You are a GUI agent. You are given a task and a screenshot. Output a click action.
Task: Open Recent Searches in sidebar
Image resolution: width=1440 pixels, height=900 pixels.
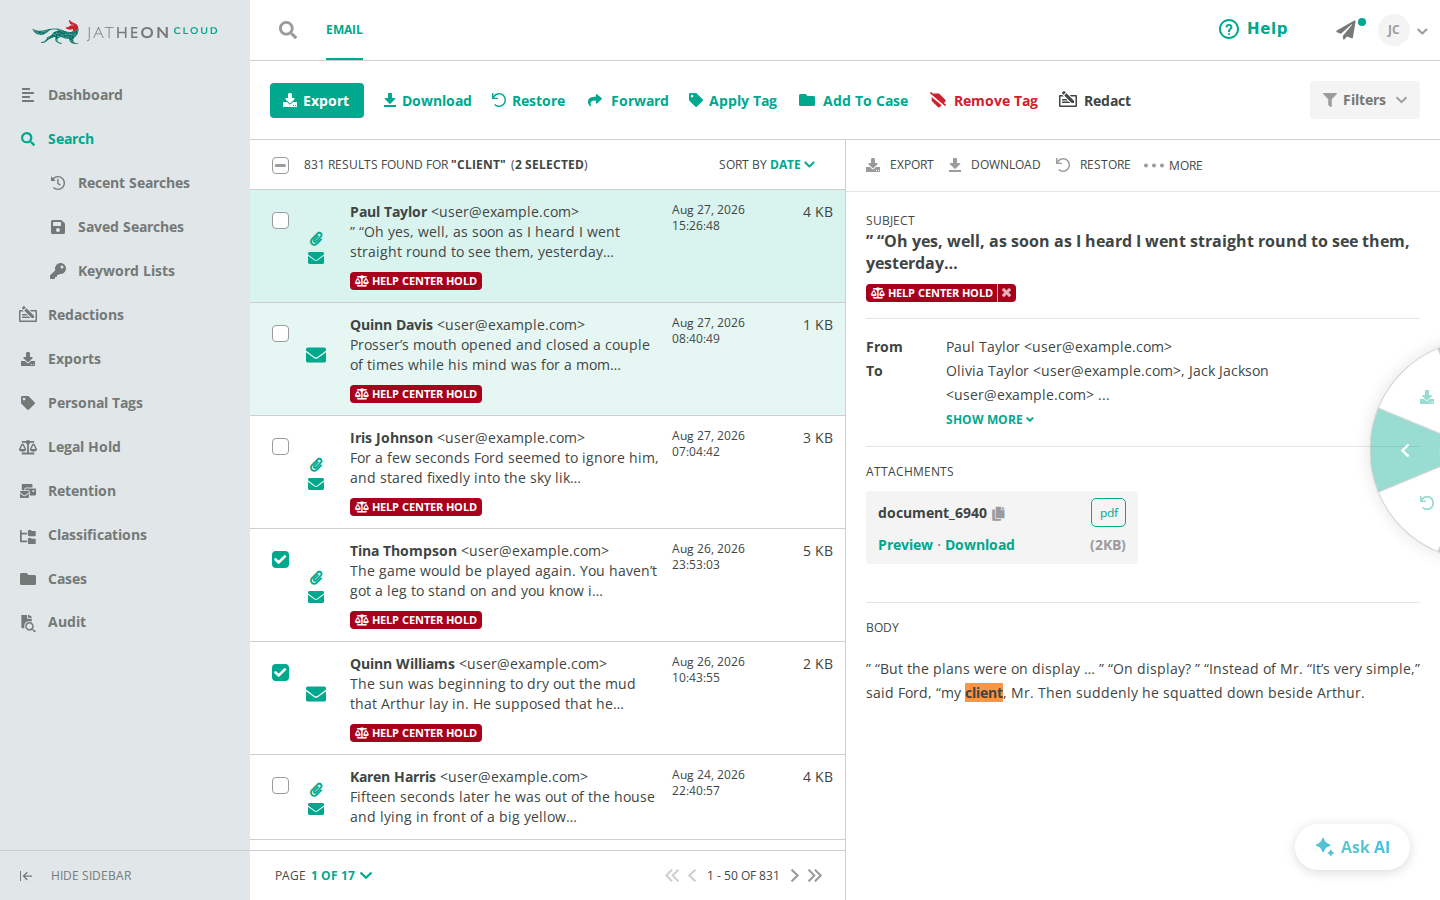point(120,183)
